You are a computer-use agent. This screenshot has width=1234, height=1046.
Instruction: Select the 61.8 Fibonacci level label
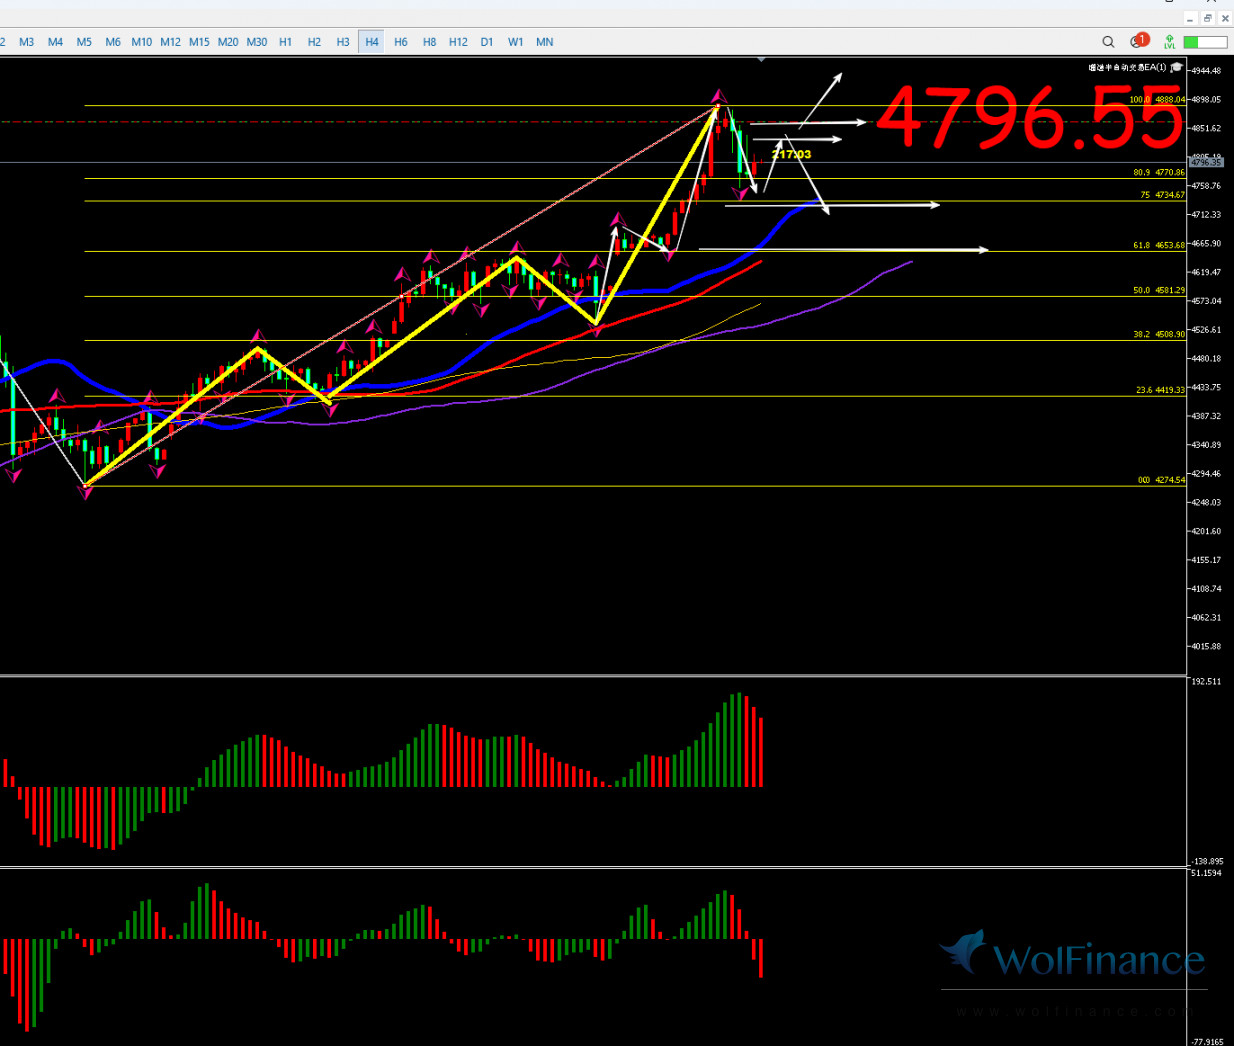(x=1158, y=245)
